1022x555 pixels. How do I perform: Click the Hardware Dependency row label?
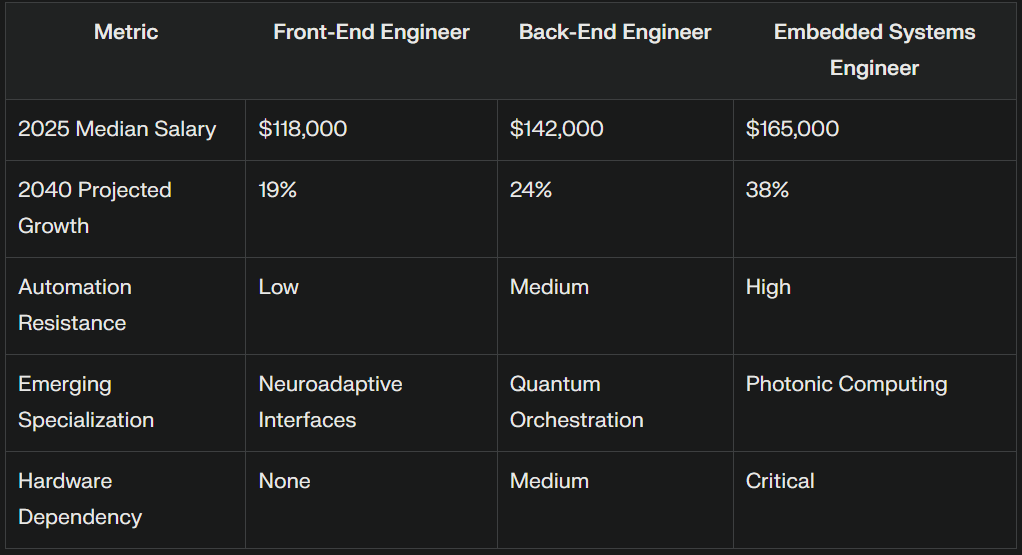80,499
